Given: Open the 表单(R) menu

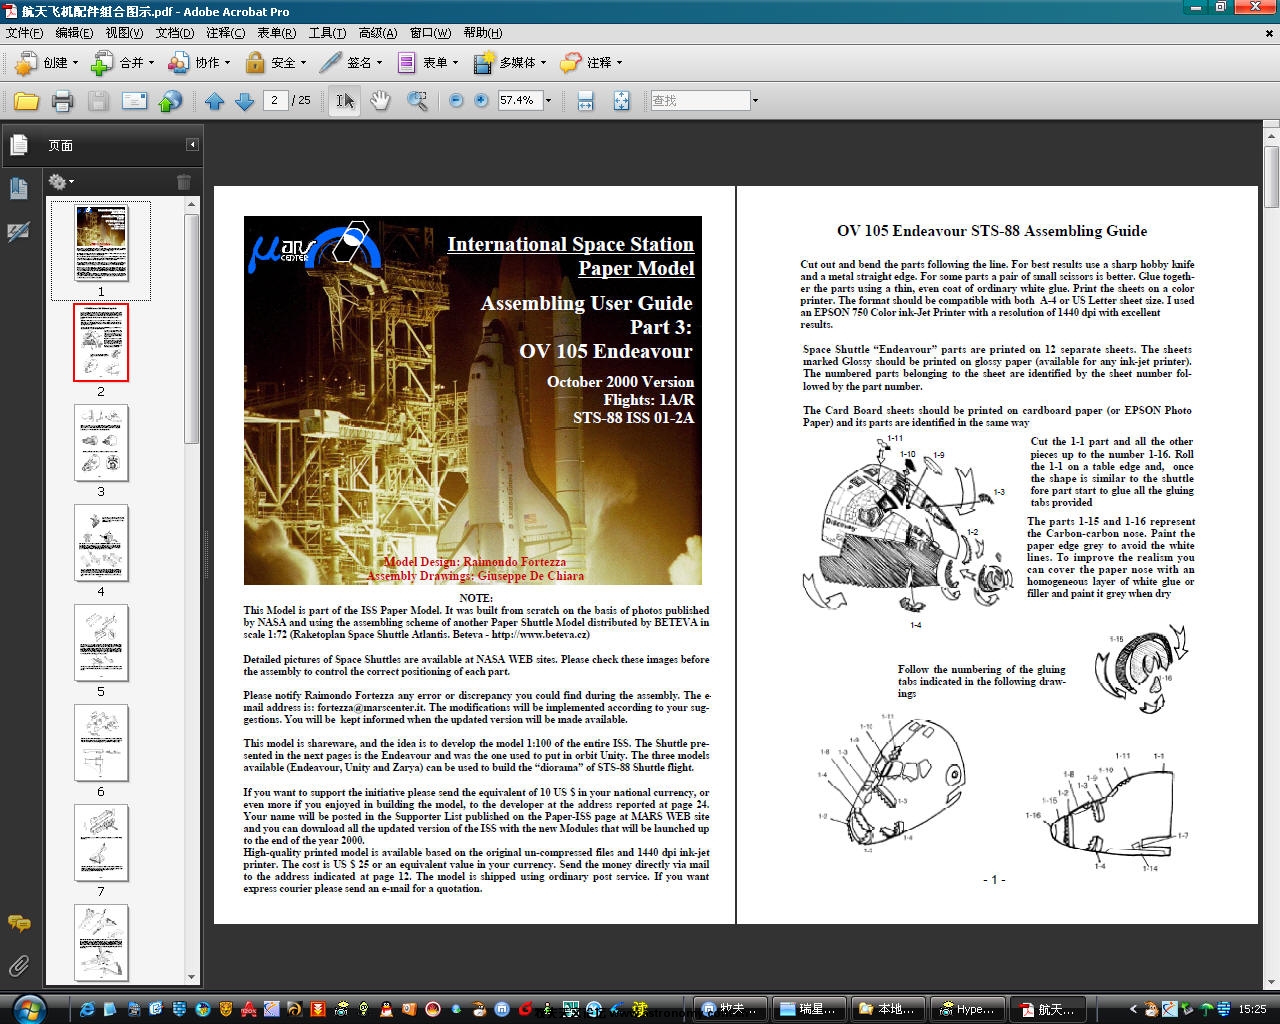Looking at the screenshot, I should coord(277,33).
